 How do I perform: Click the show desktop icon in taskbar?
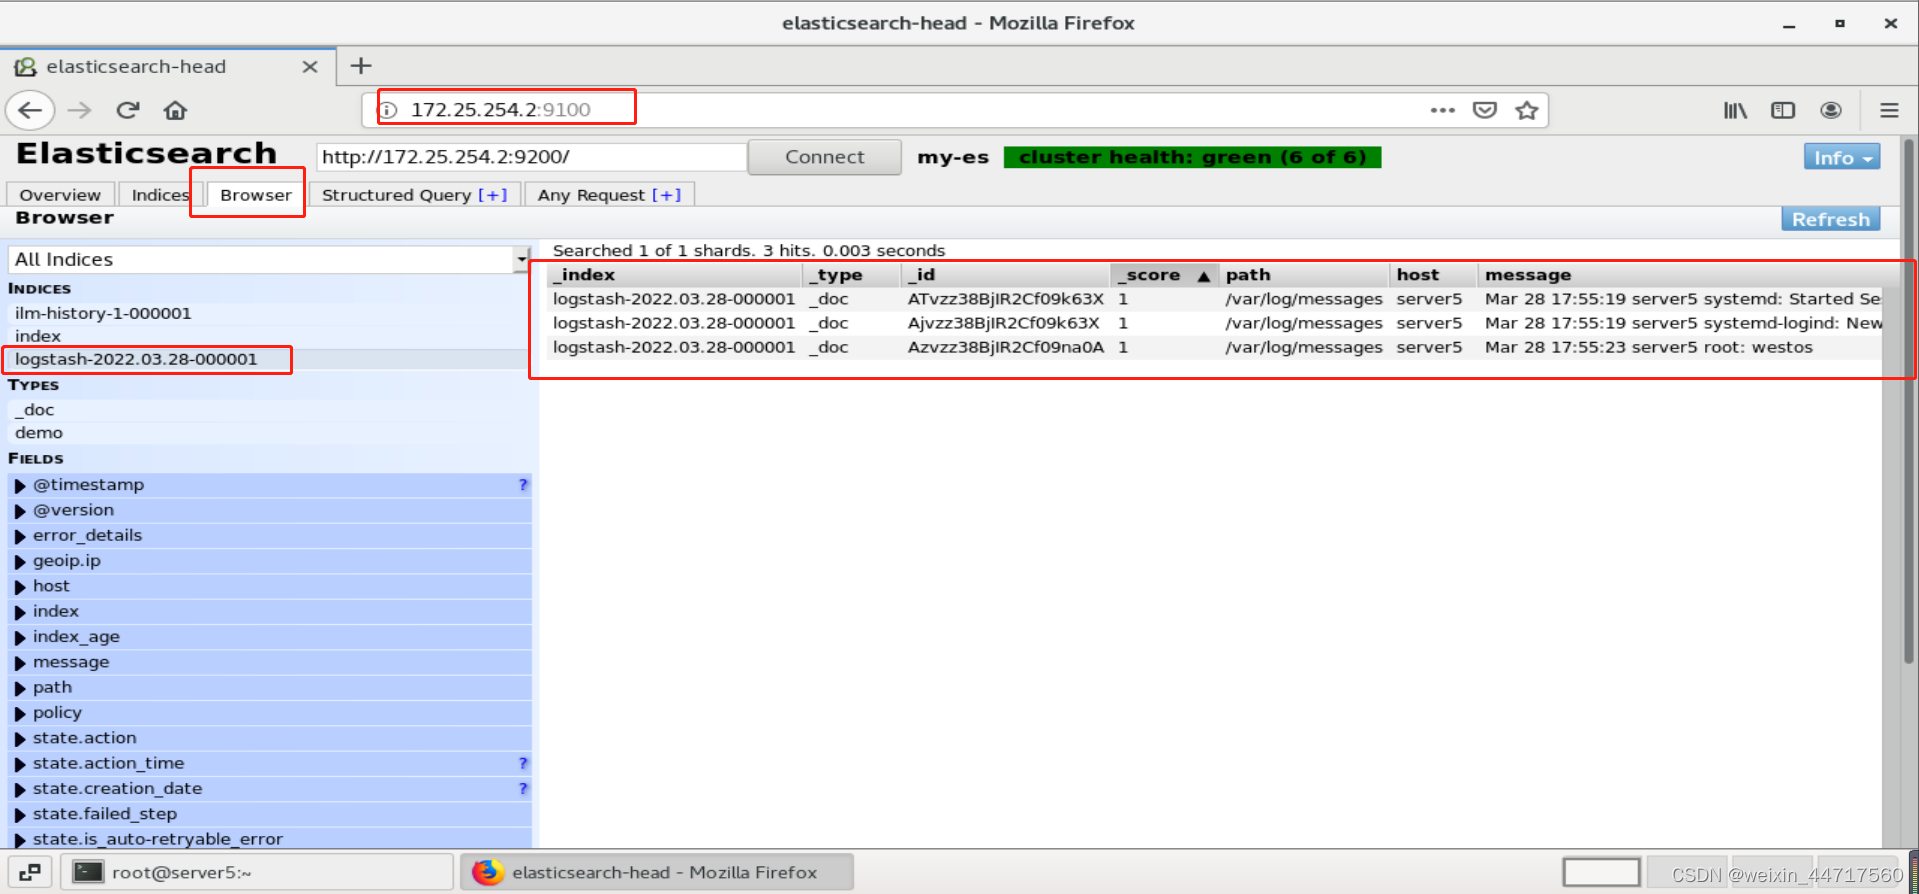click(x=30, y=872)
